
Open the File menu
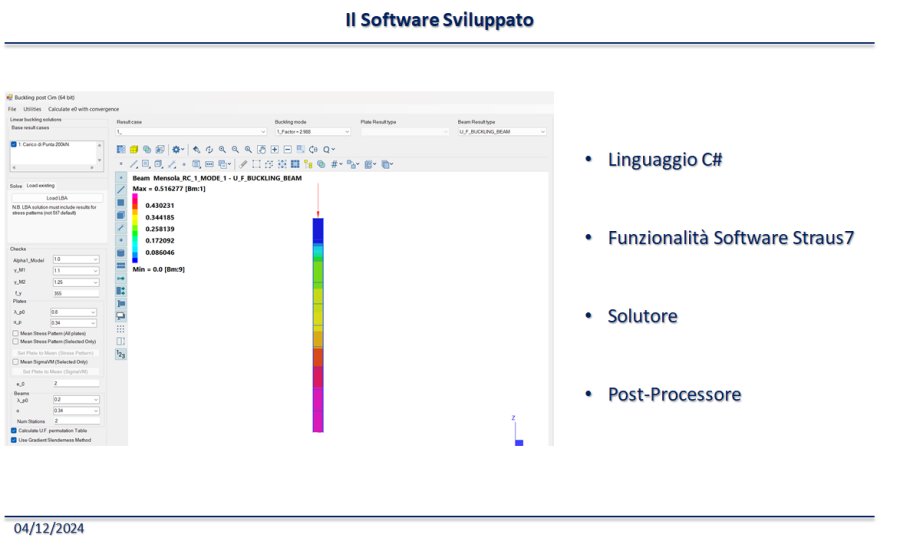[x=12, y=108]
